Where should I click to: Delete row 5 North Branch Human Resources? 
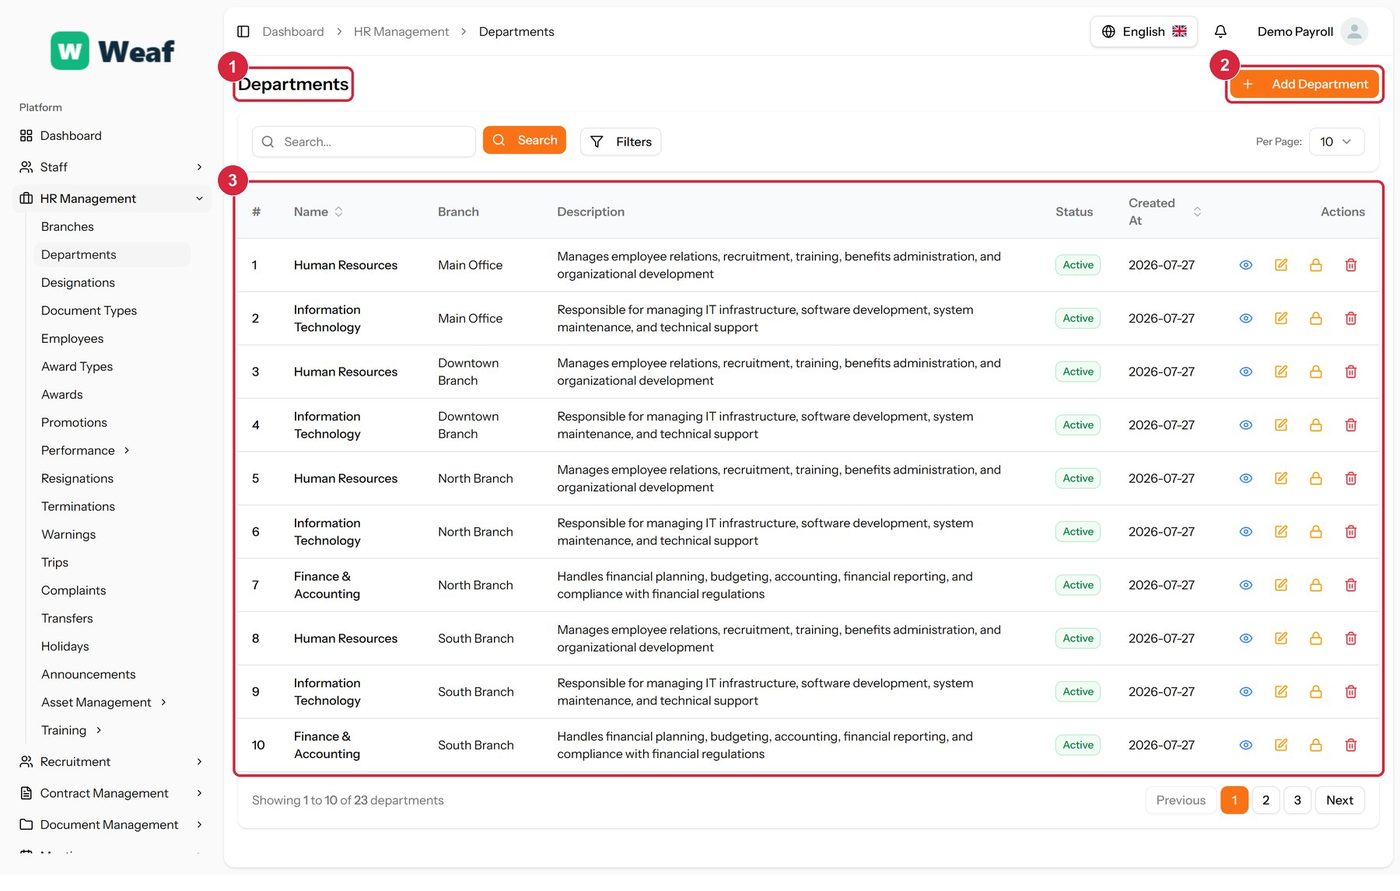point(1351,478)
